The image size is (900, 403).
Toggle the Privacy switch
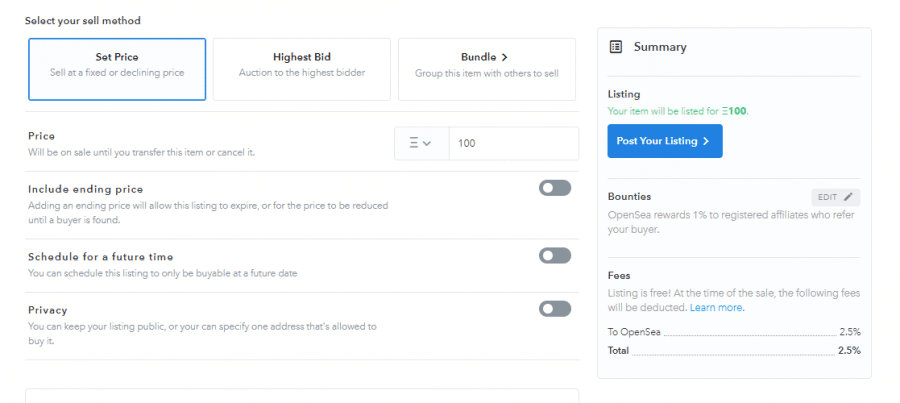tap(555, 309)
